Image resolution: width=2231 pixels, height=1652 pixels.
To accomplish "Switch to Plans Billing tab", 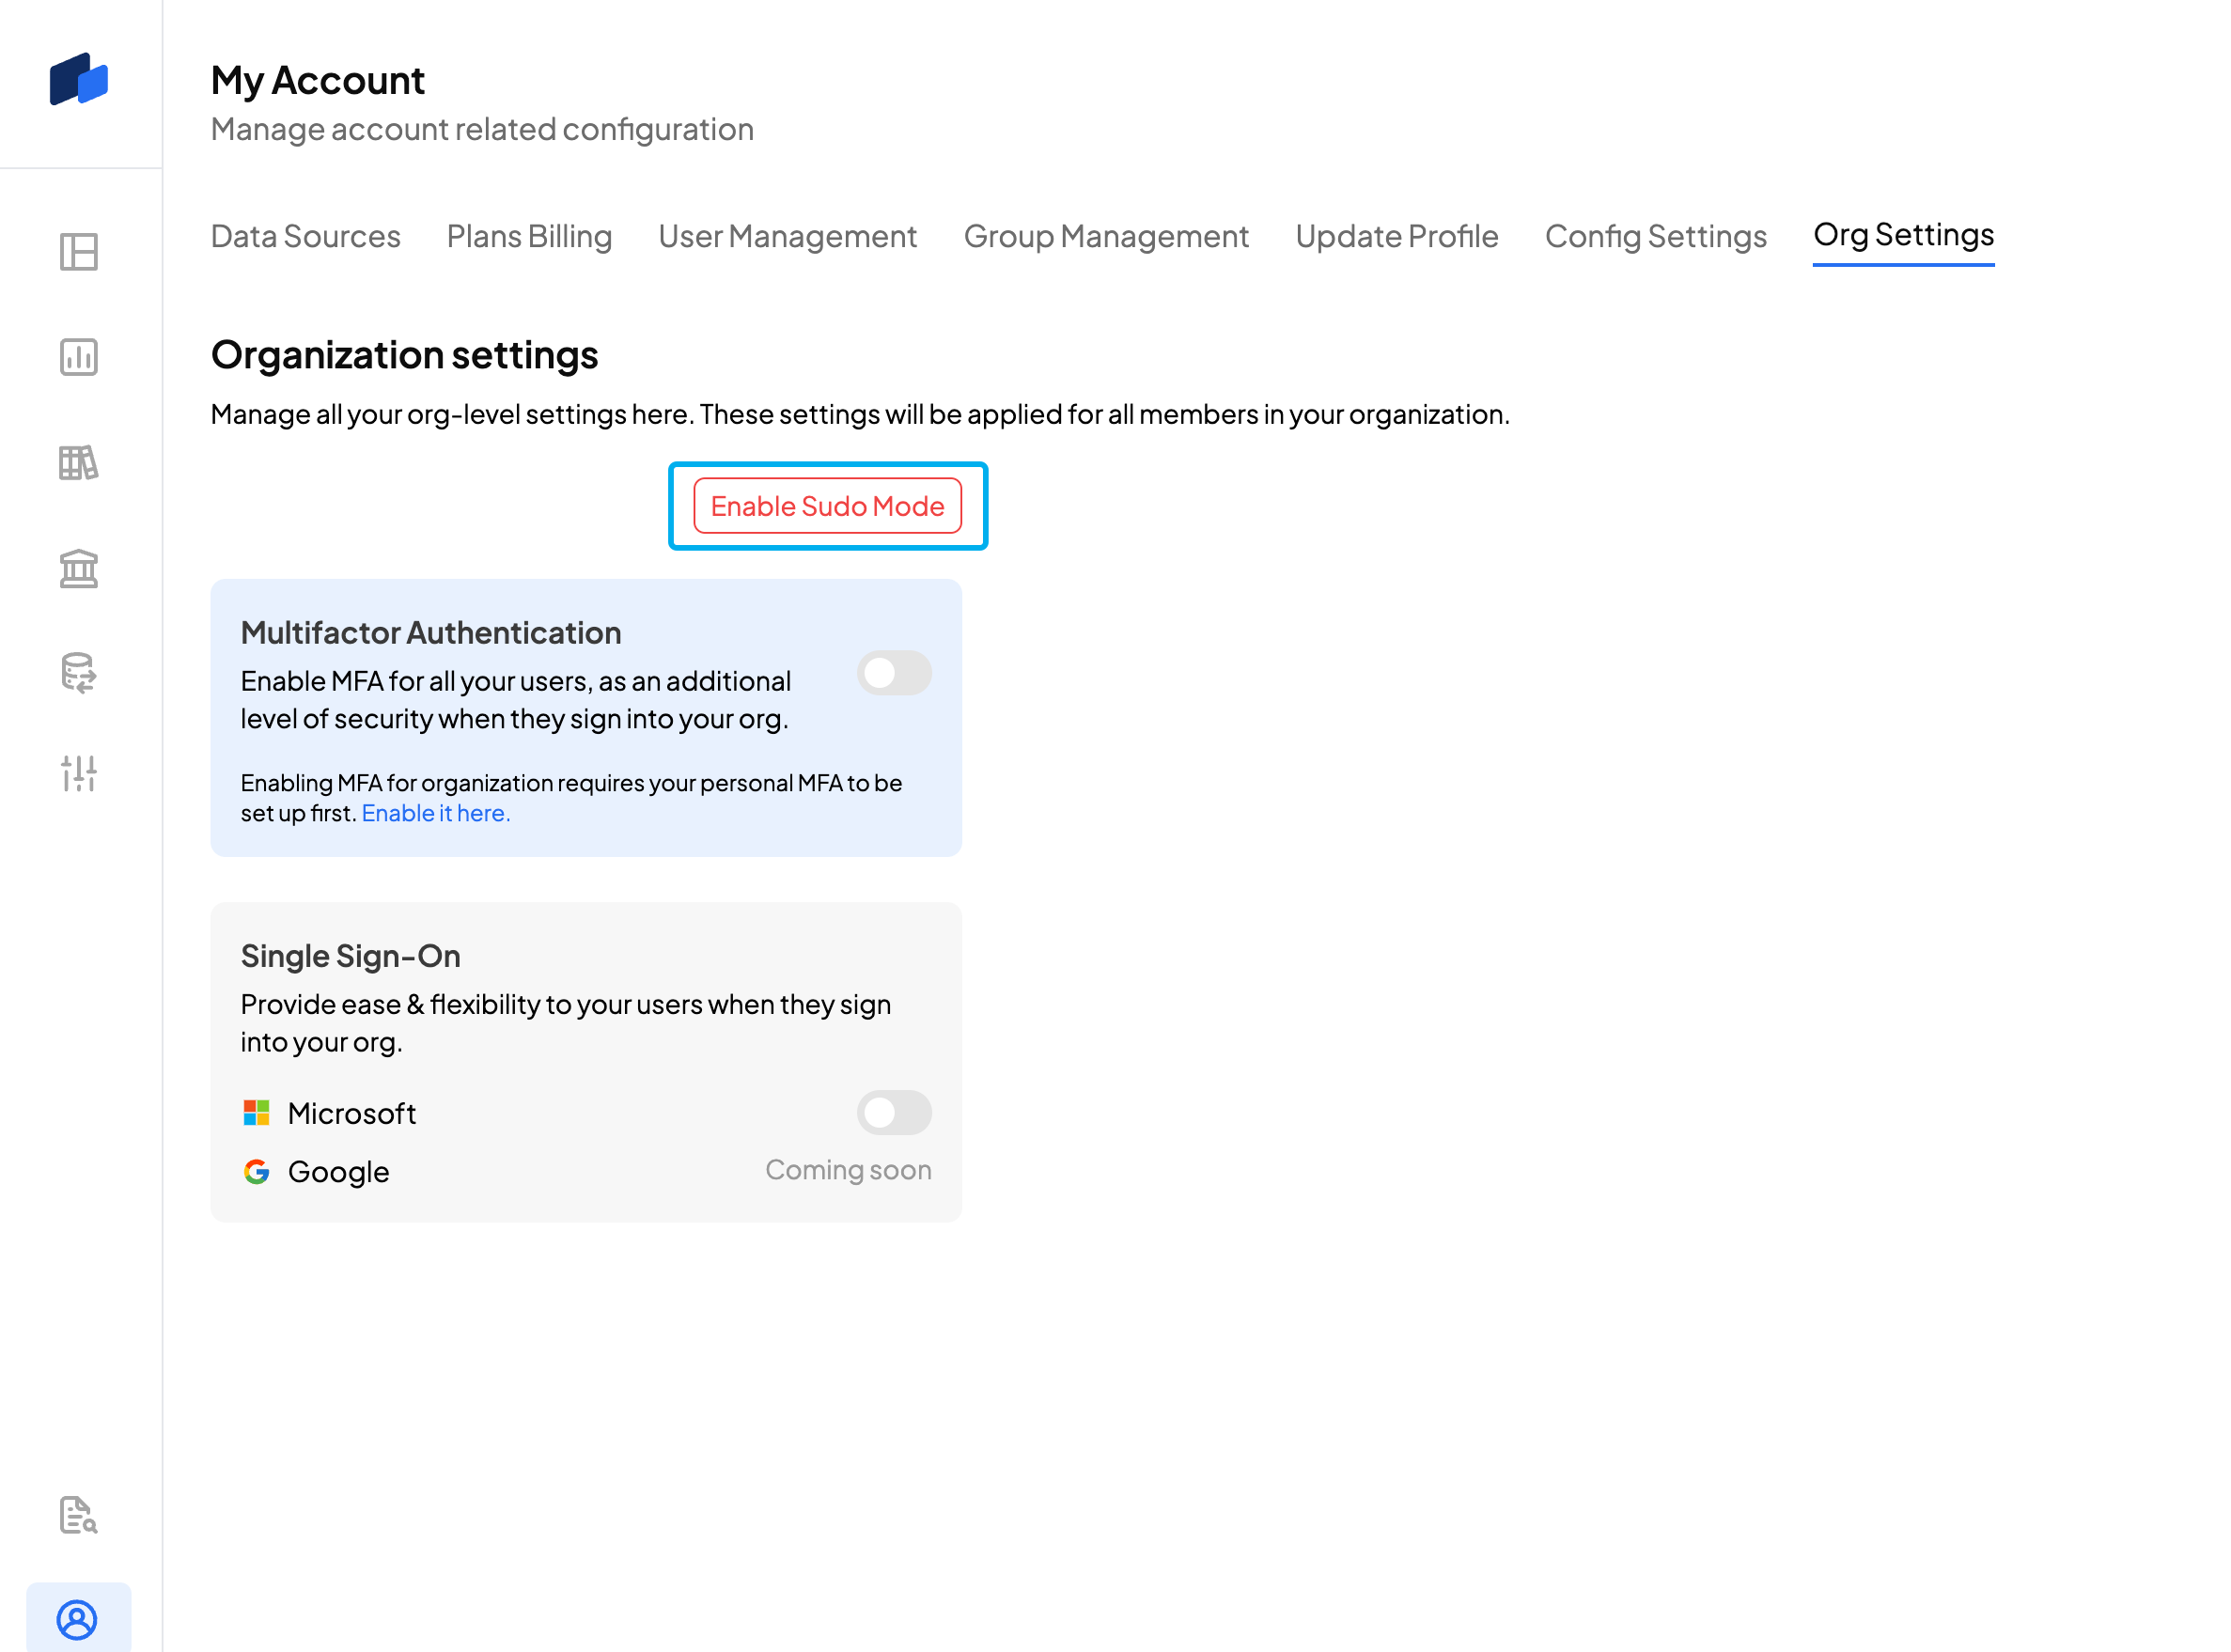I will pos(529,236).
